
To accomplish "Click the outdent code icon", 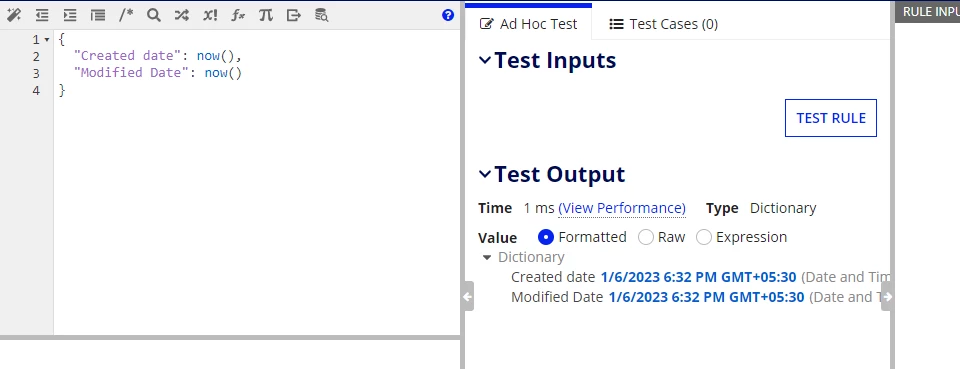I will tap(42, 15).
